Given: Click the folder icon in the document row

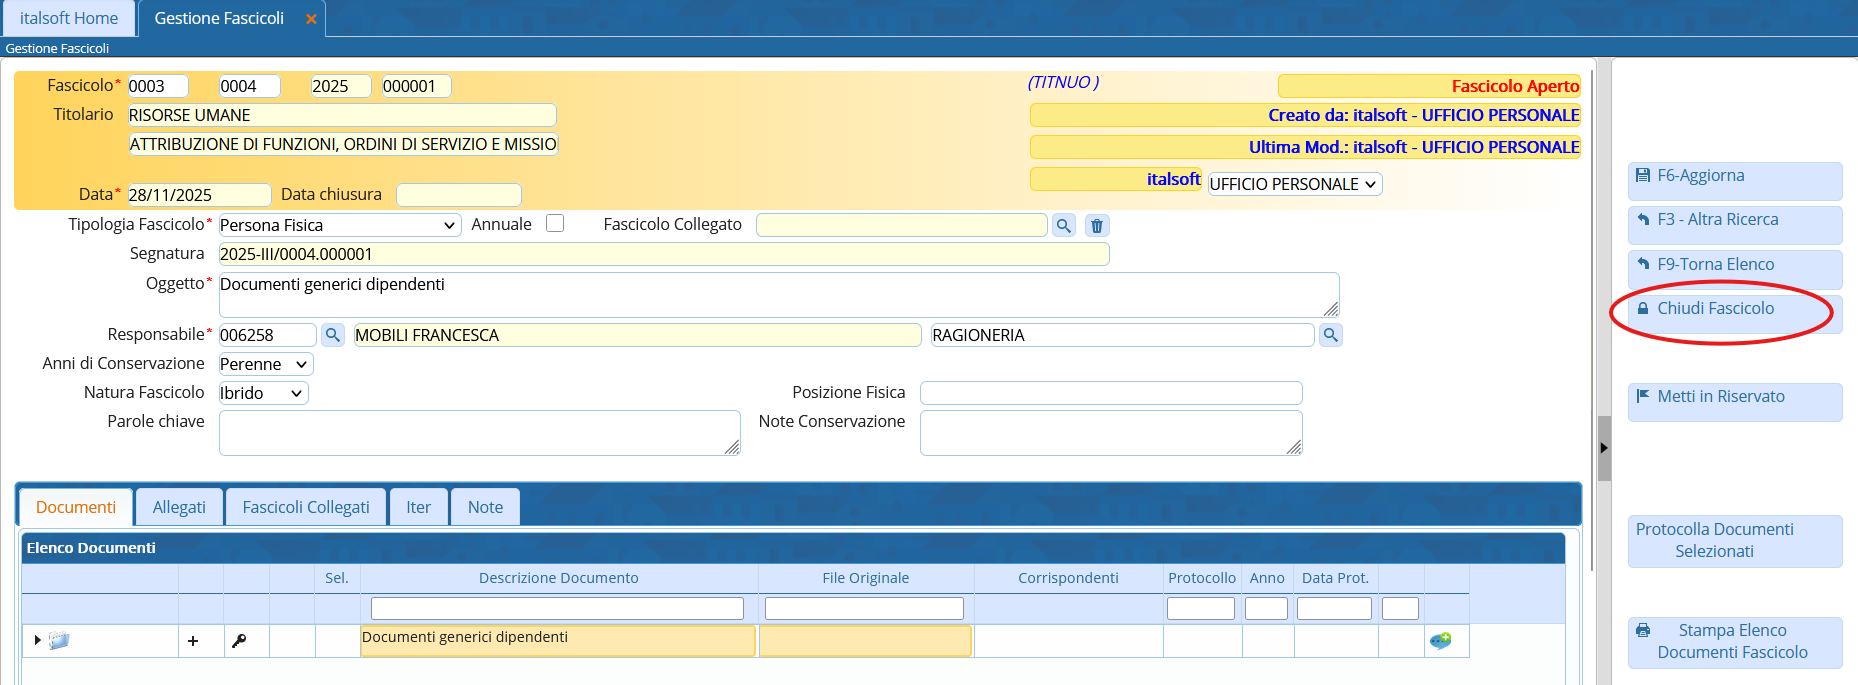Looking at the screenshot, I should pyautogui.click(x=59, y=641).
